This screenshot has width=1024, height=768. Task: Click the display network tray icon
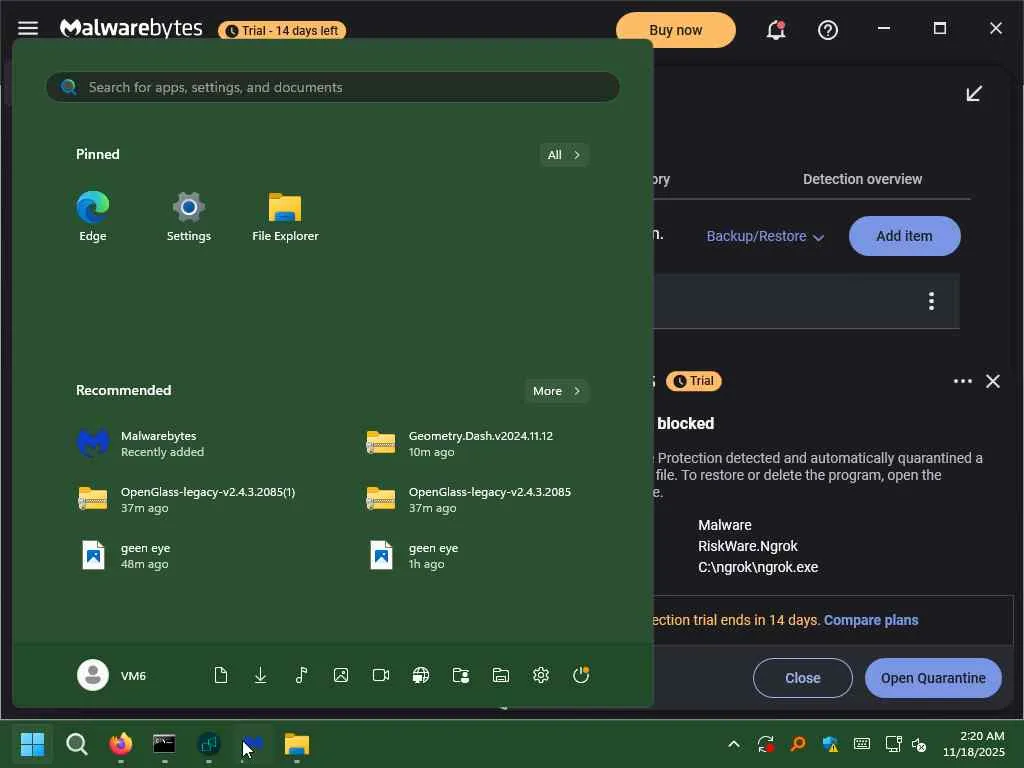pyautogui.click(x=893, y=744)
